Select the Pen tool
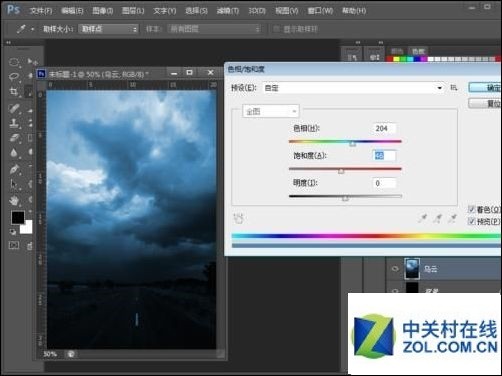502x376 pixels. [14, 169]
